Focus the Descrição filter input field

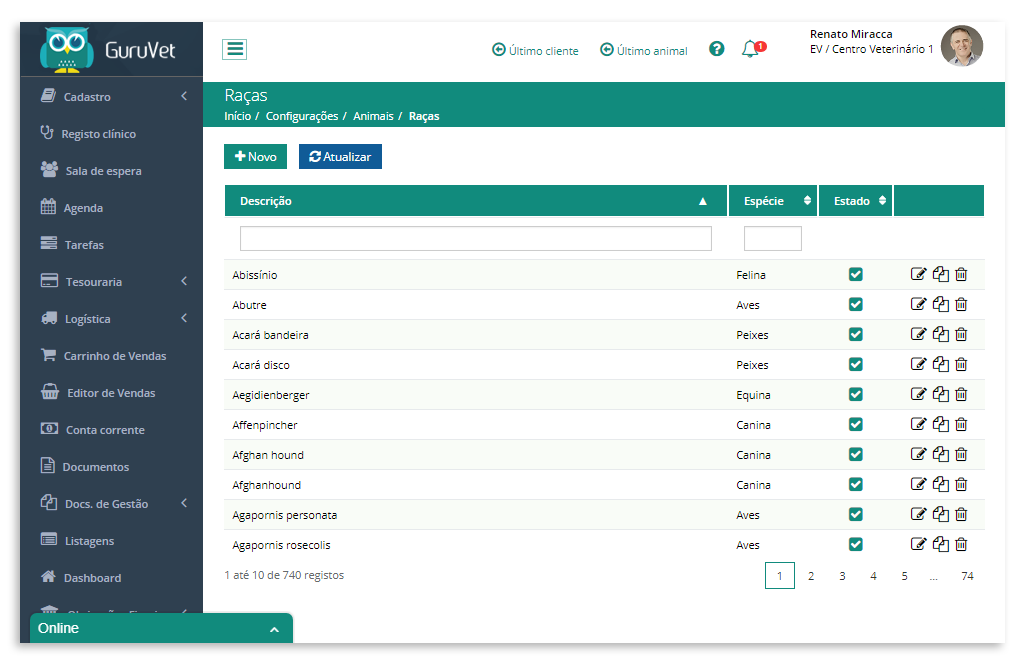pos(476,239)
